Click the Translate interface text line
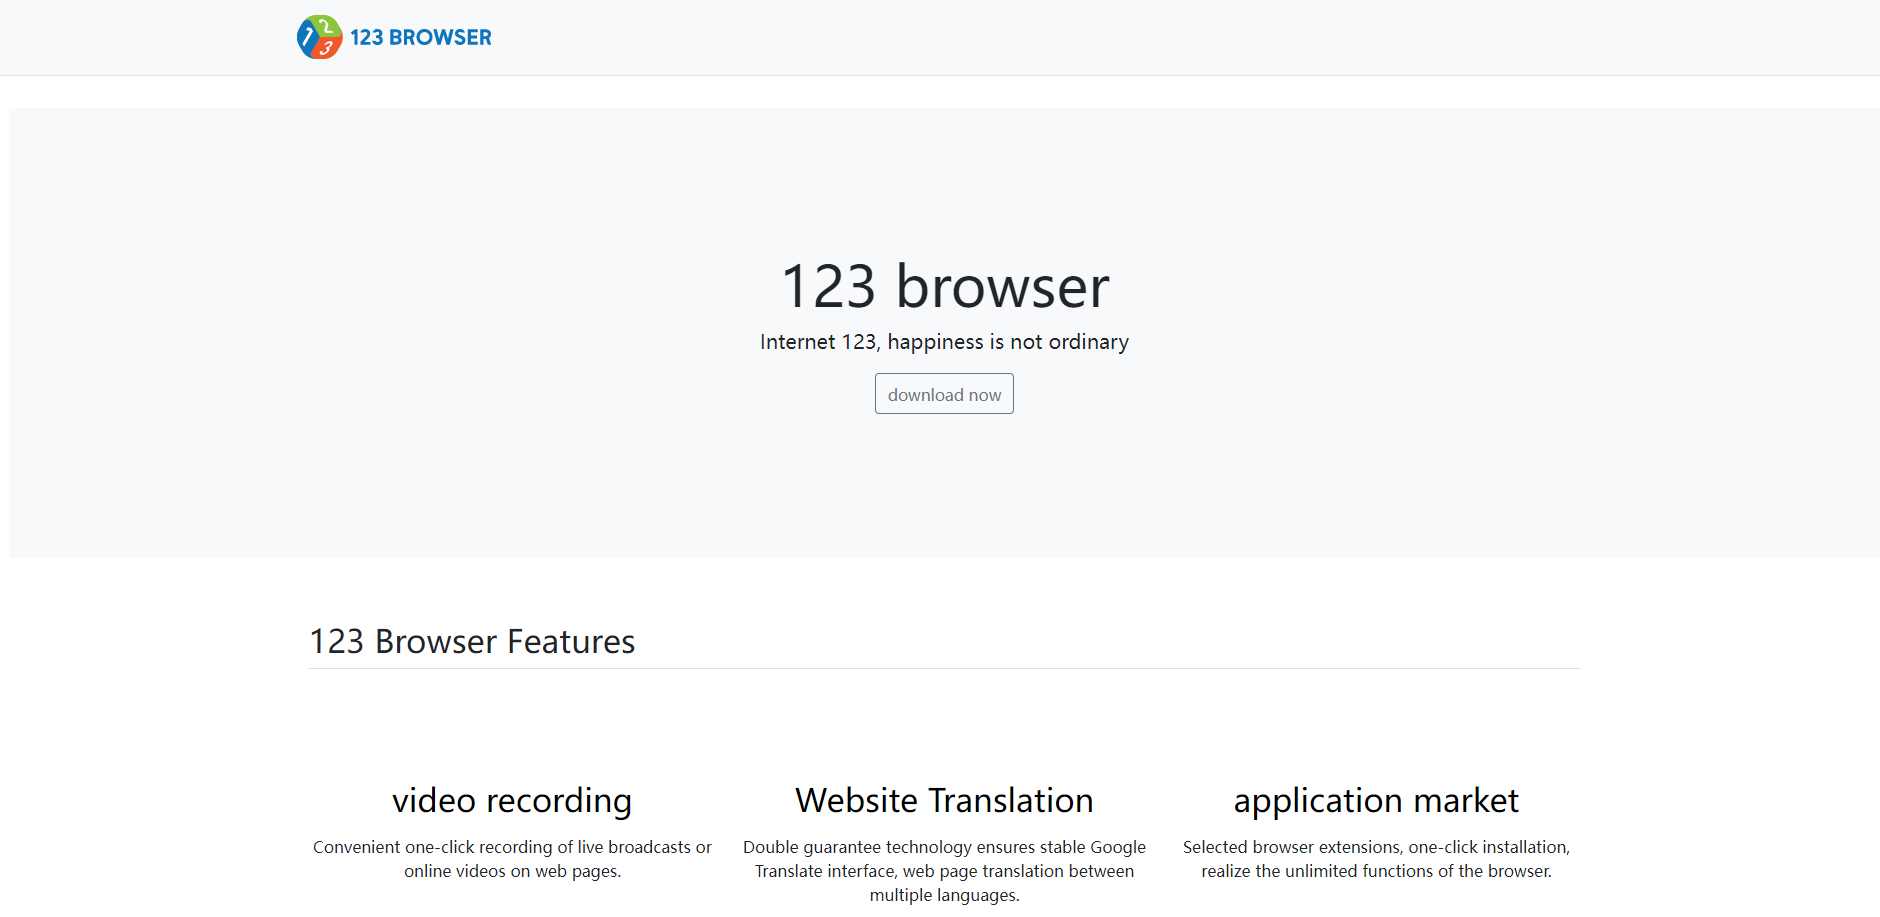The height and width of the screenshot is (917, 1880). click(944, 871)
